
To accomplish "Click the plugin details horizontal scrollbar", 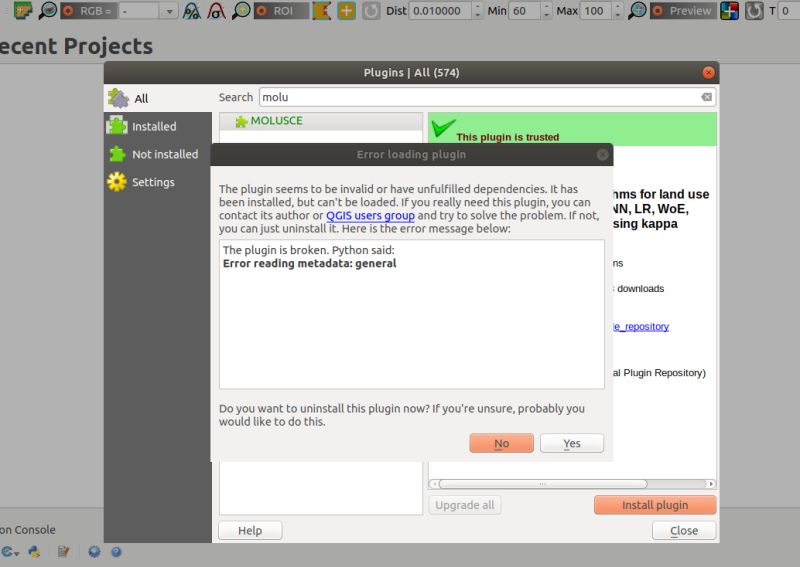I will (x=543, y=483).
